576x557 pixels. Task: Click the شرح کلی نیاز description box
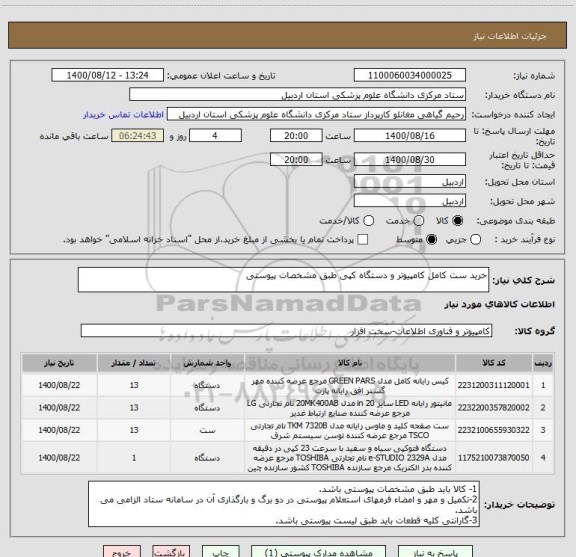tap(283, 280)
